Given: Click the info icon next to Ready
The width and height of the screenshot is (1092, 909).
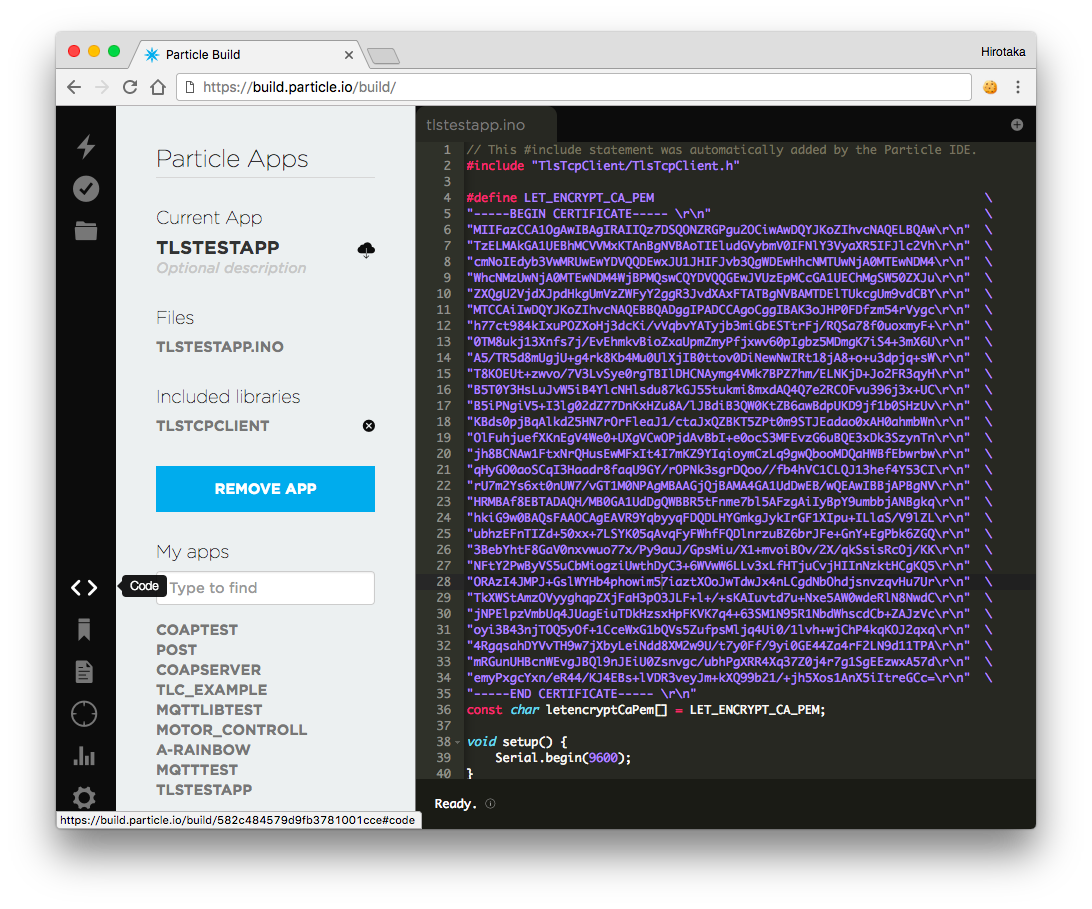Looking at the screenshot, I should 490,804.
